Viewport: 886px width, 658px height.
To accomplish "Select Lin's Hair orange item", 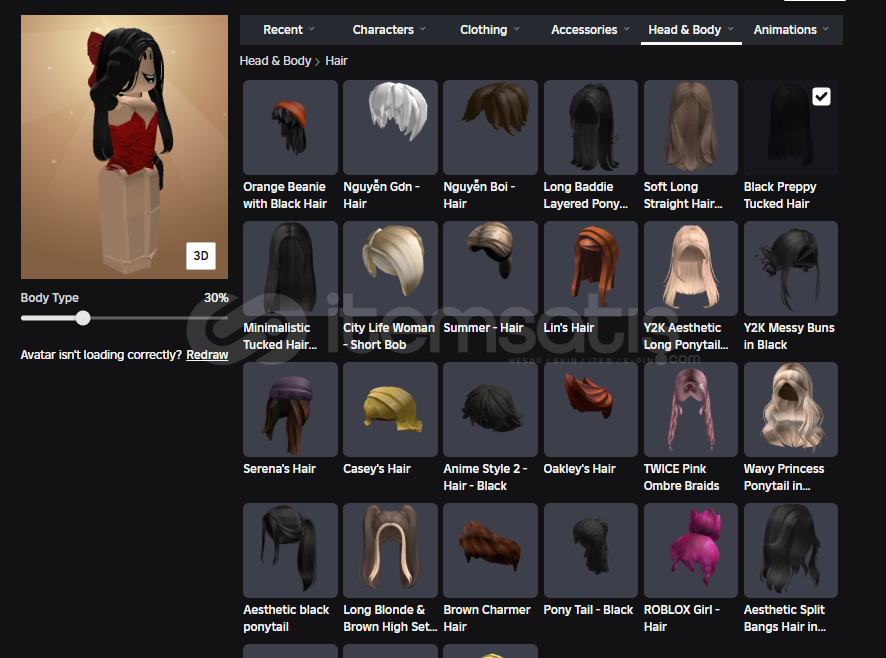I will (590, 269).
